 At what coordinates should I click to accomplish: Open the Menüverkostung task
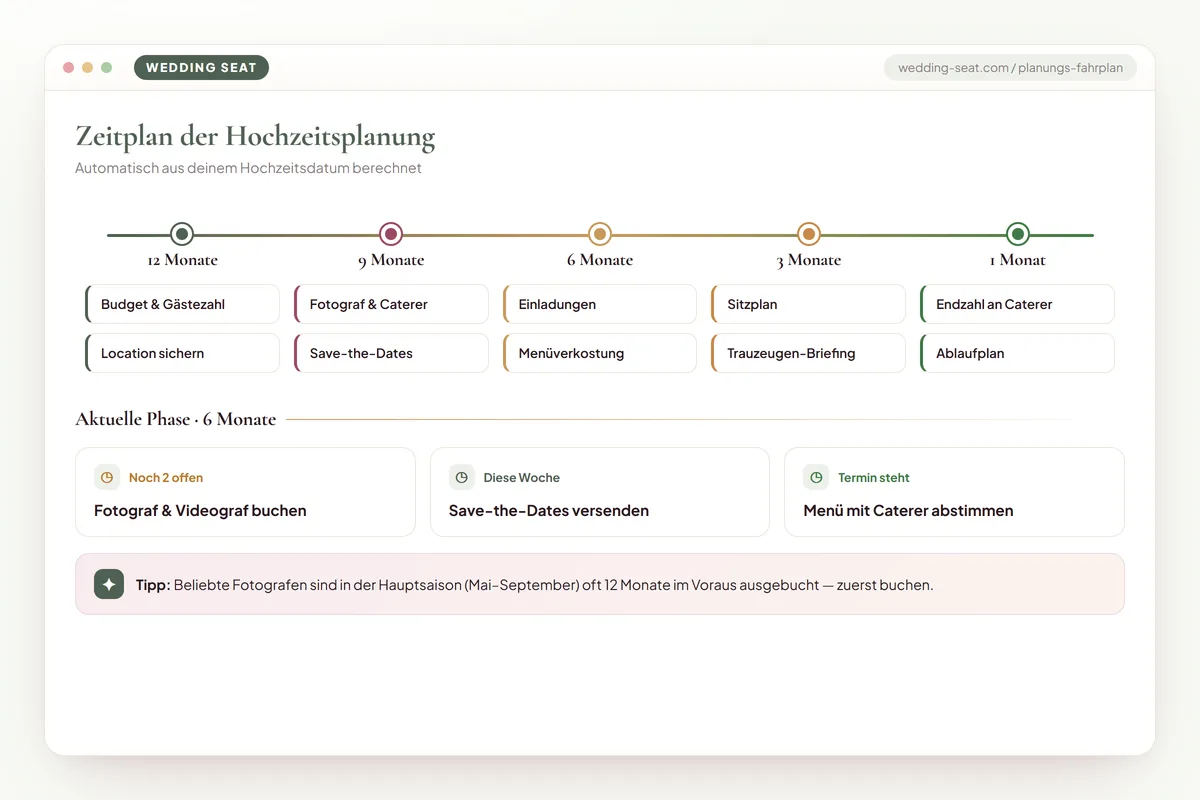point(600,353)
